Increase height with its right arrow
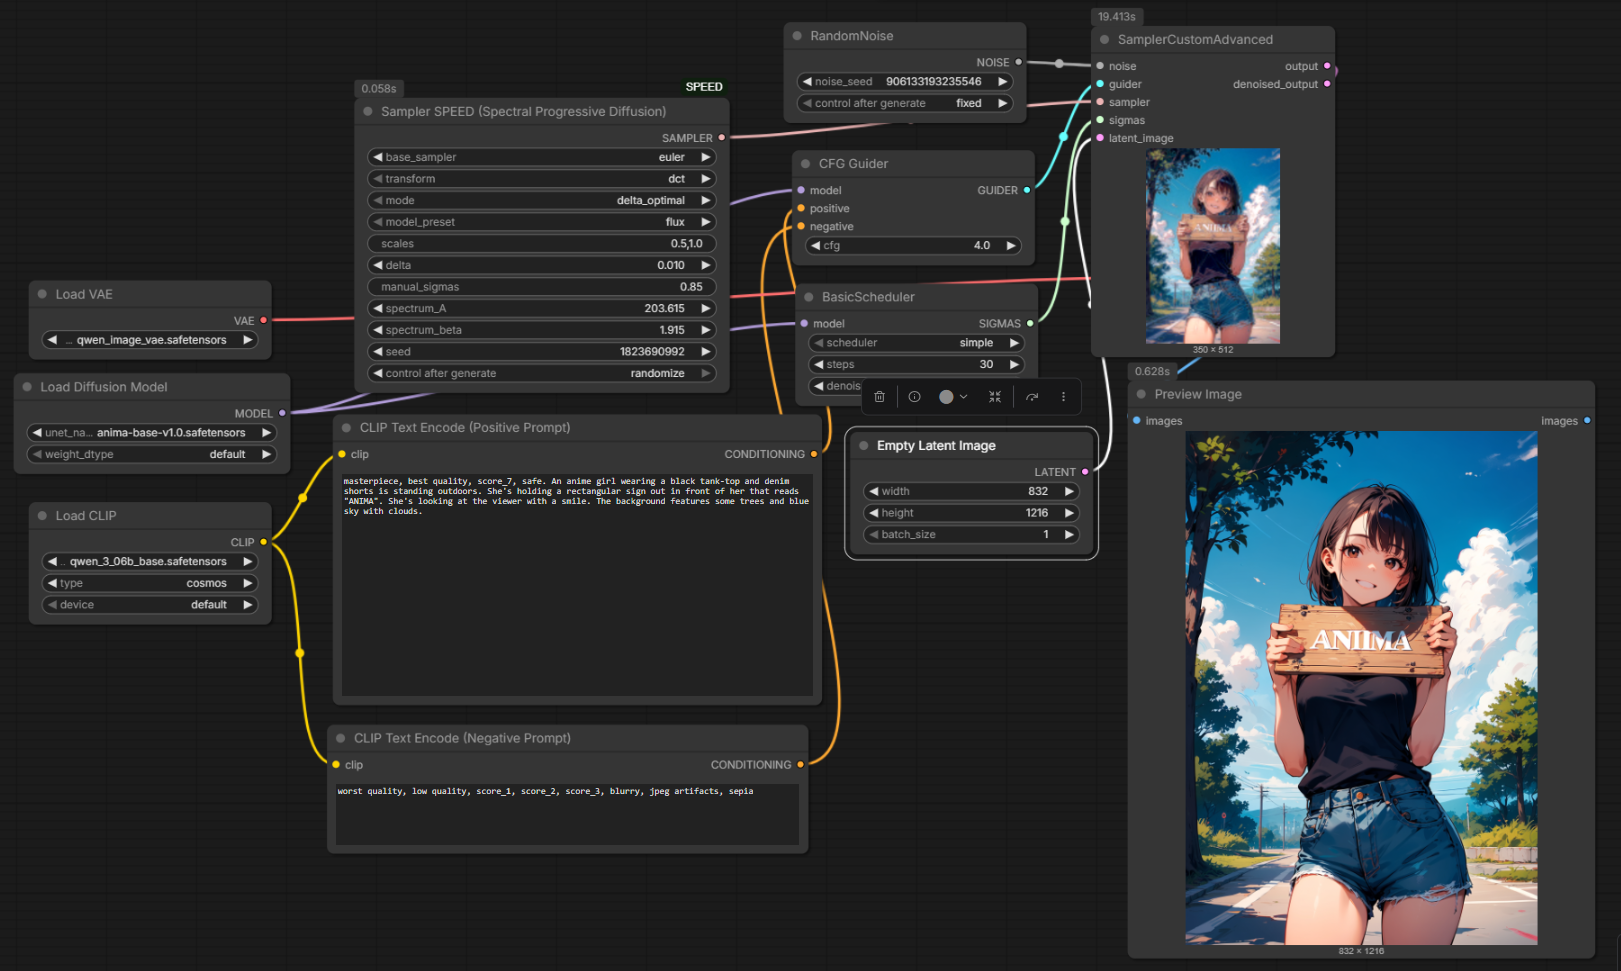 (1069, 513)
